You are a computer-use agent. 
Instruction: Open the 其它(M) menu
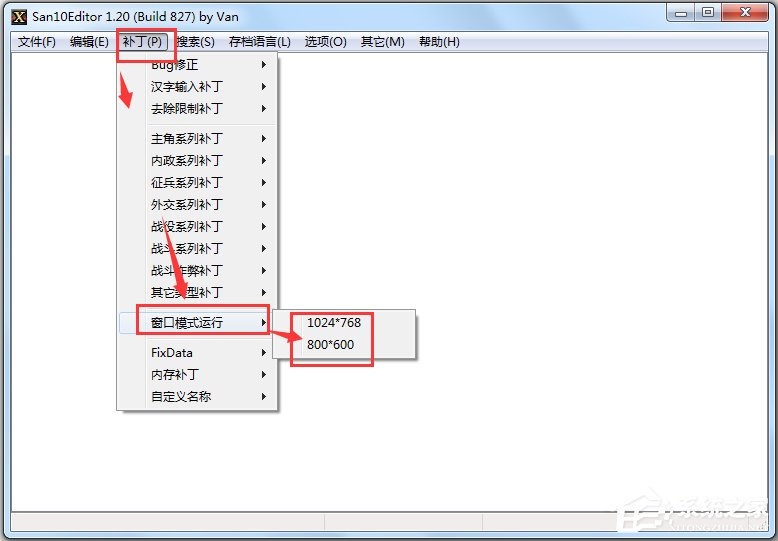383,42
